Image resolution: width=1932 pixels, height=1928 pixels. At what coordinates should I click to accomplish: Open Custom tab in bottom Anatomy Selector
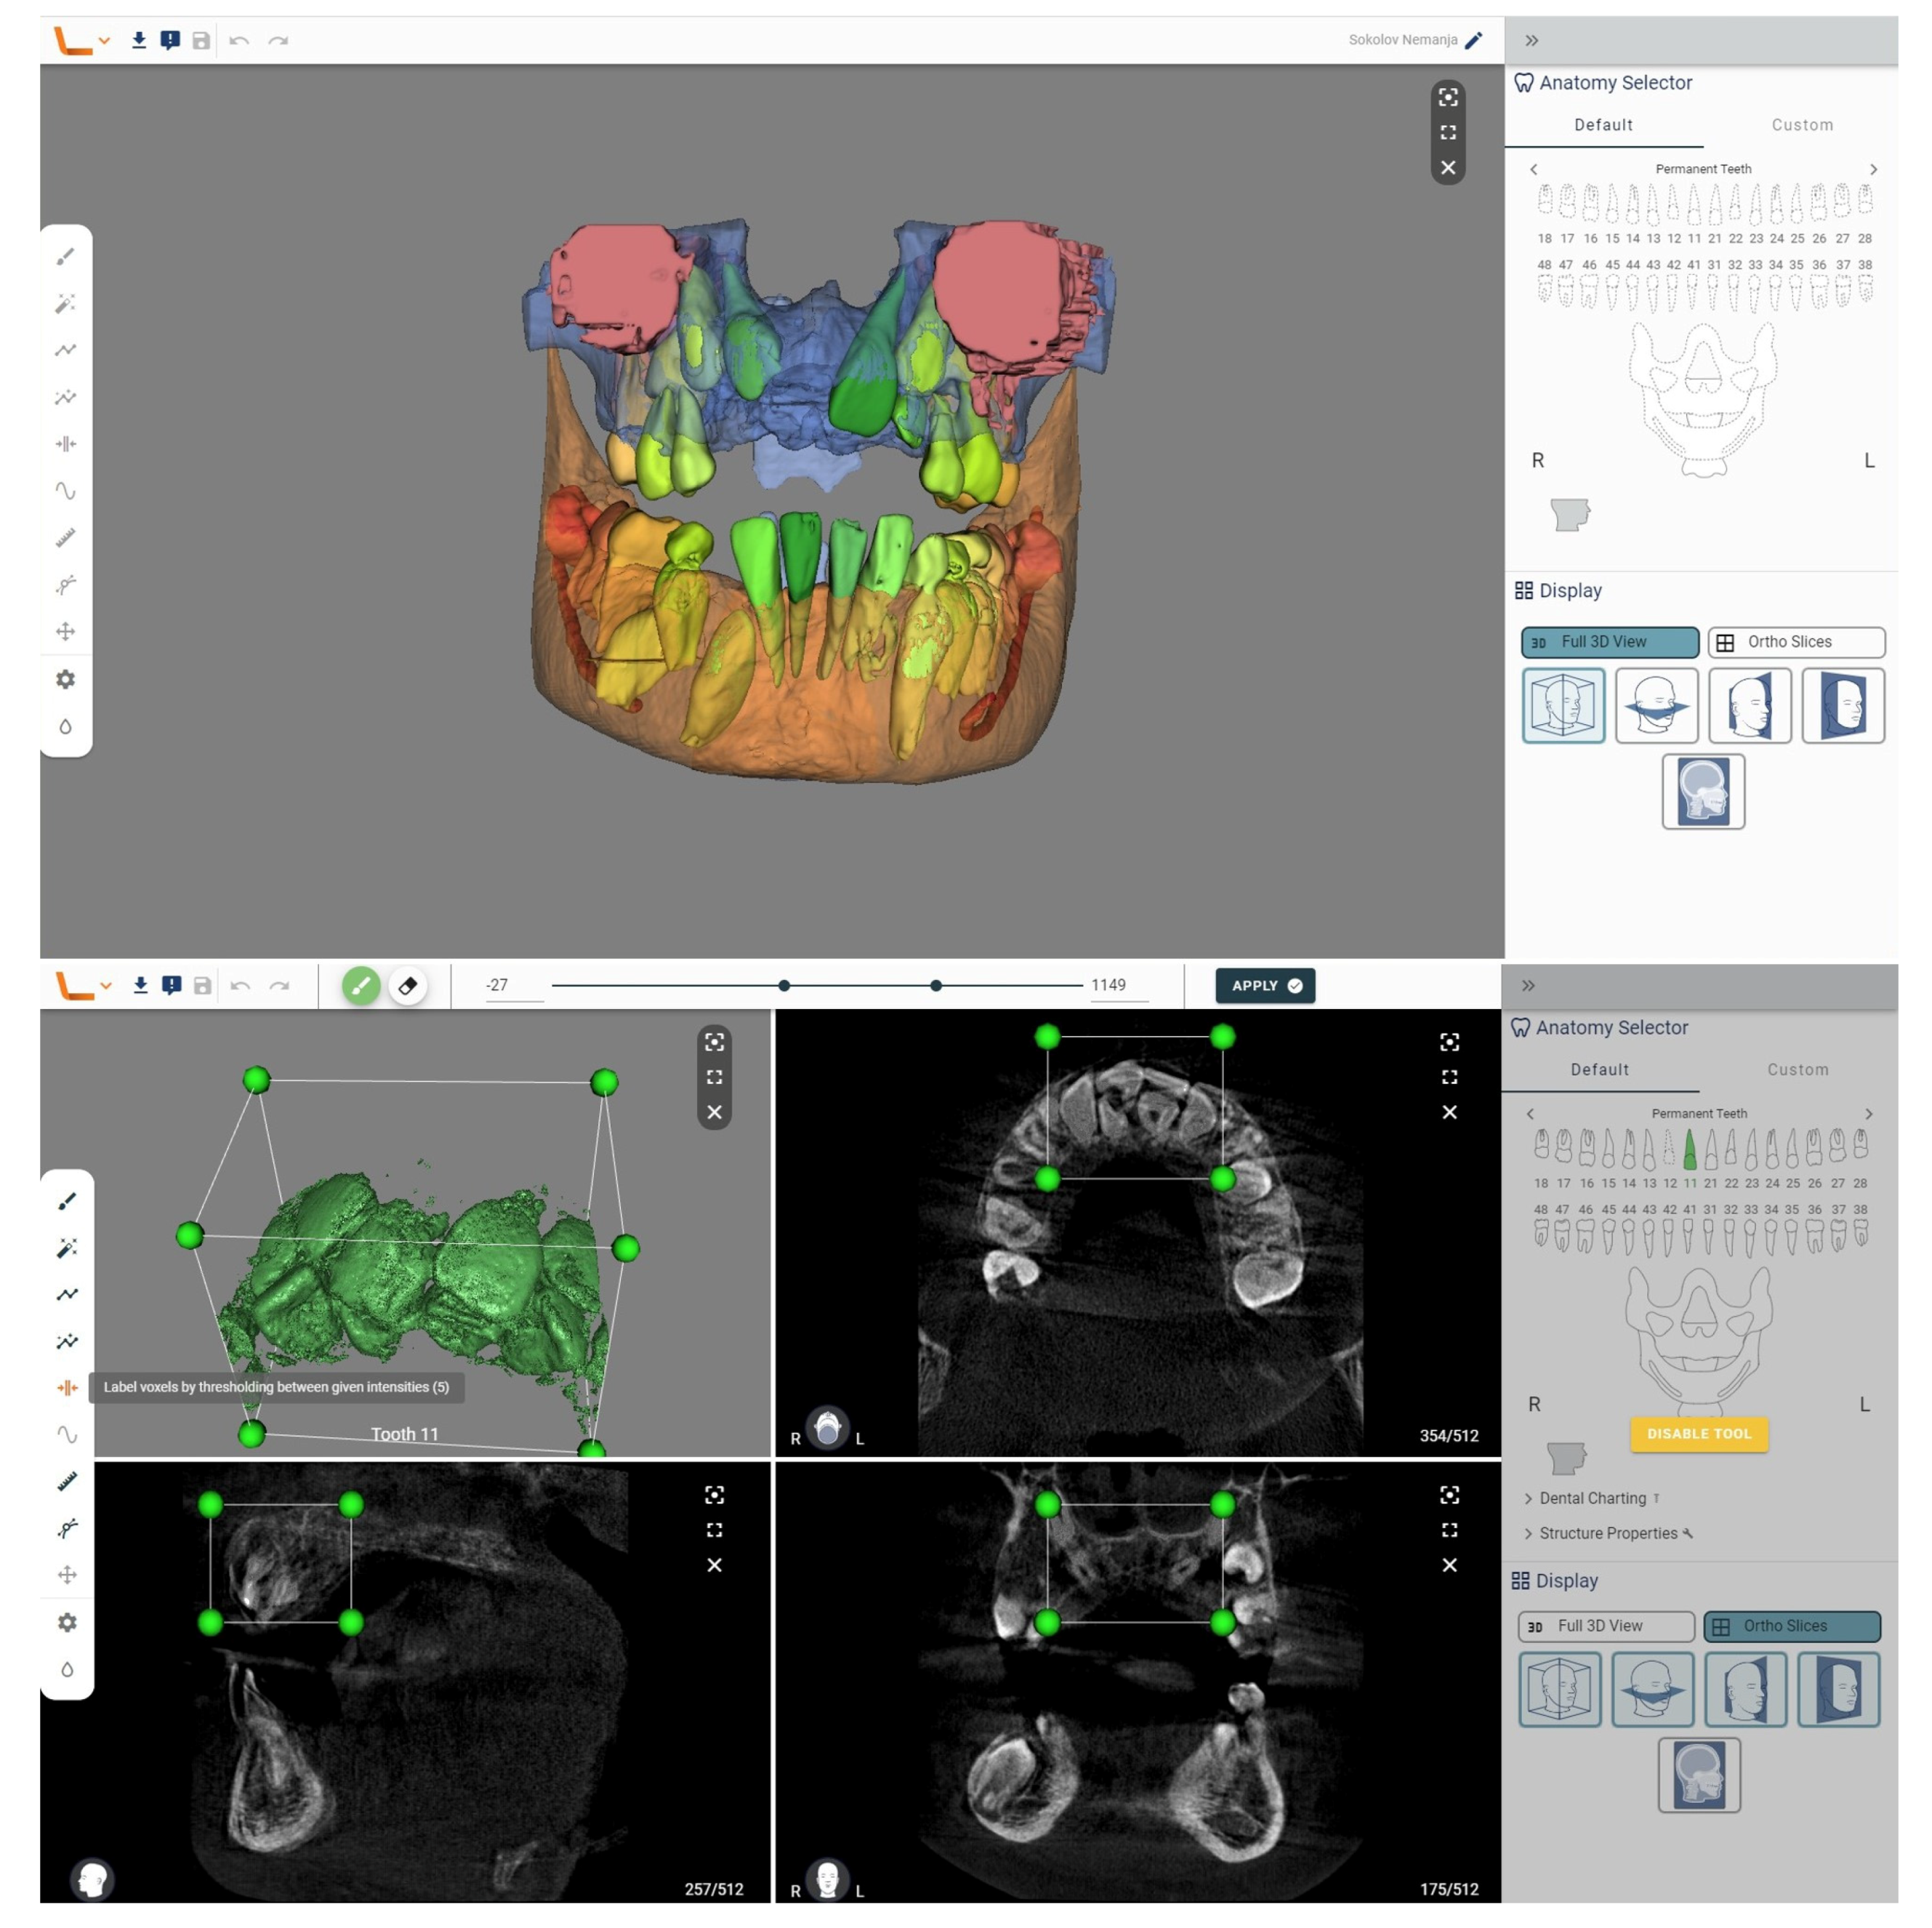[x=1797, y=1069]
